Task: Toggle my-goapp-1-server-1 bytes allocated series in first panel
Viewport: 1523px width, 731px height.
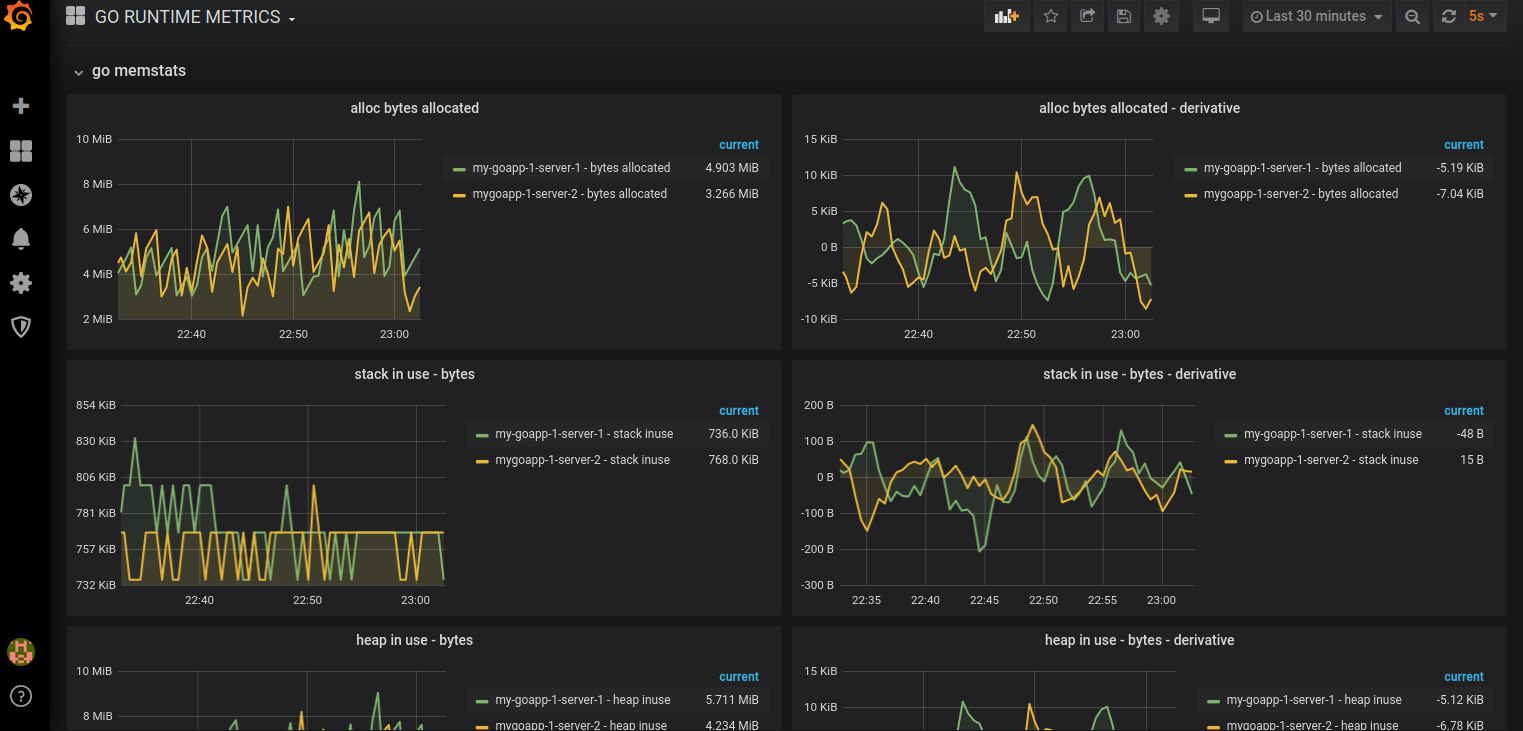Action: click(x=571, y=168)
